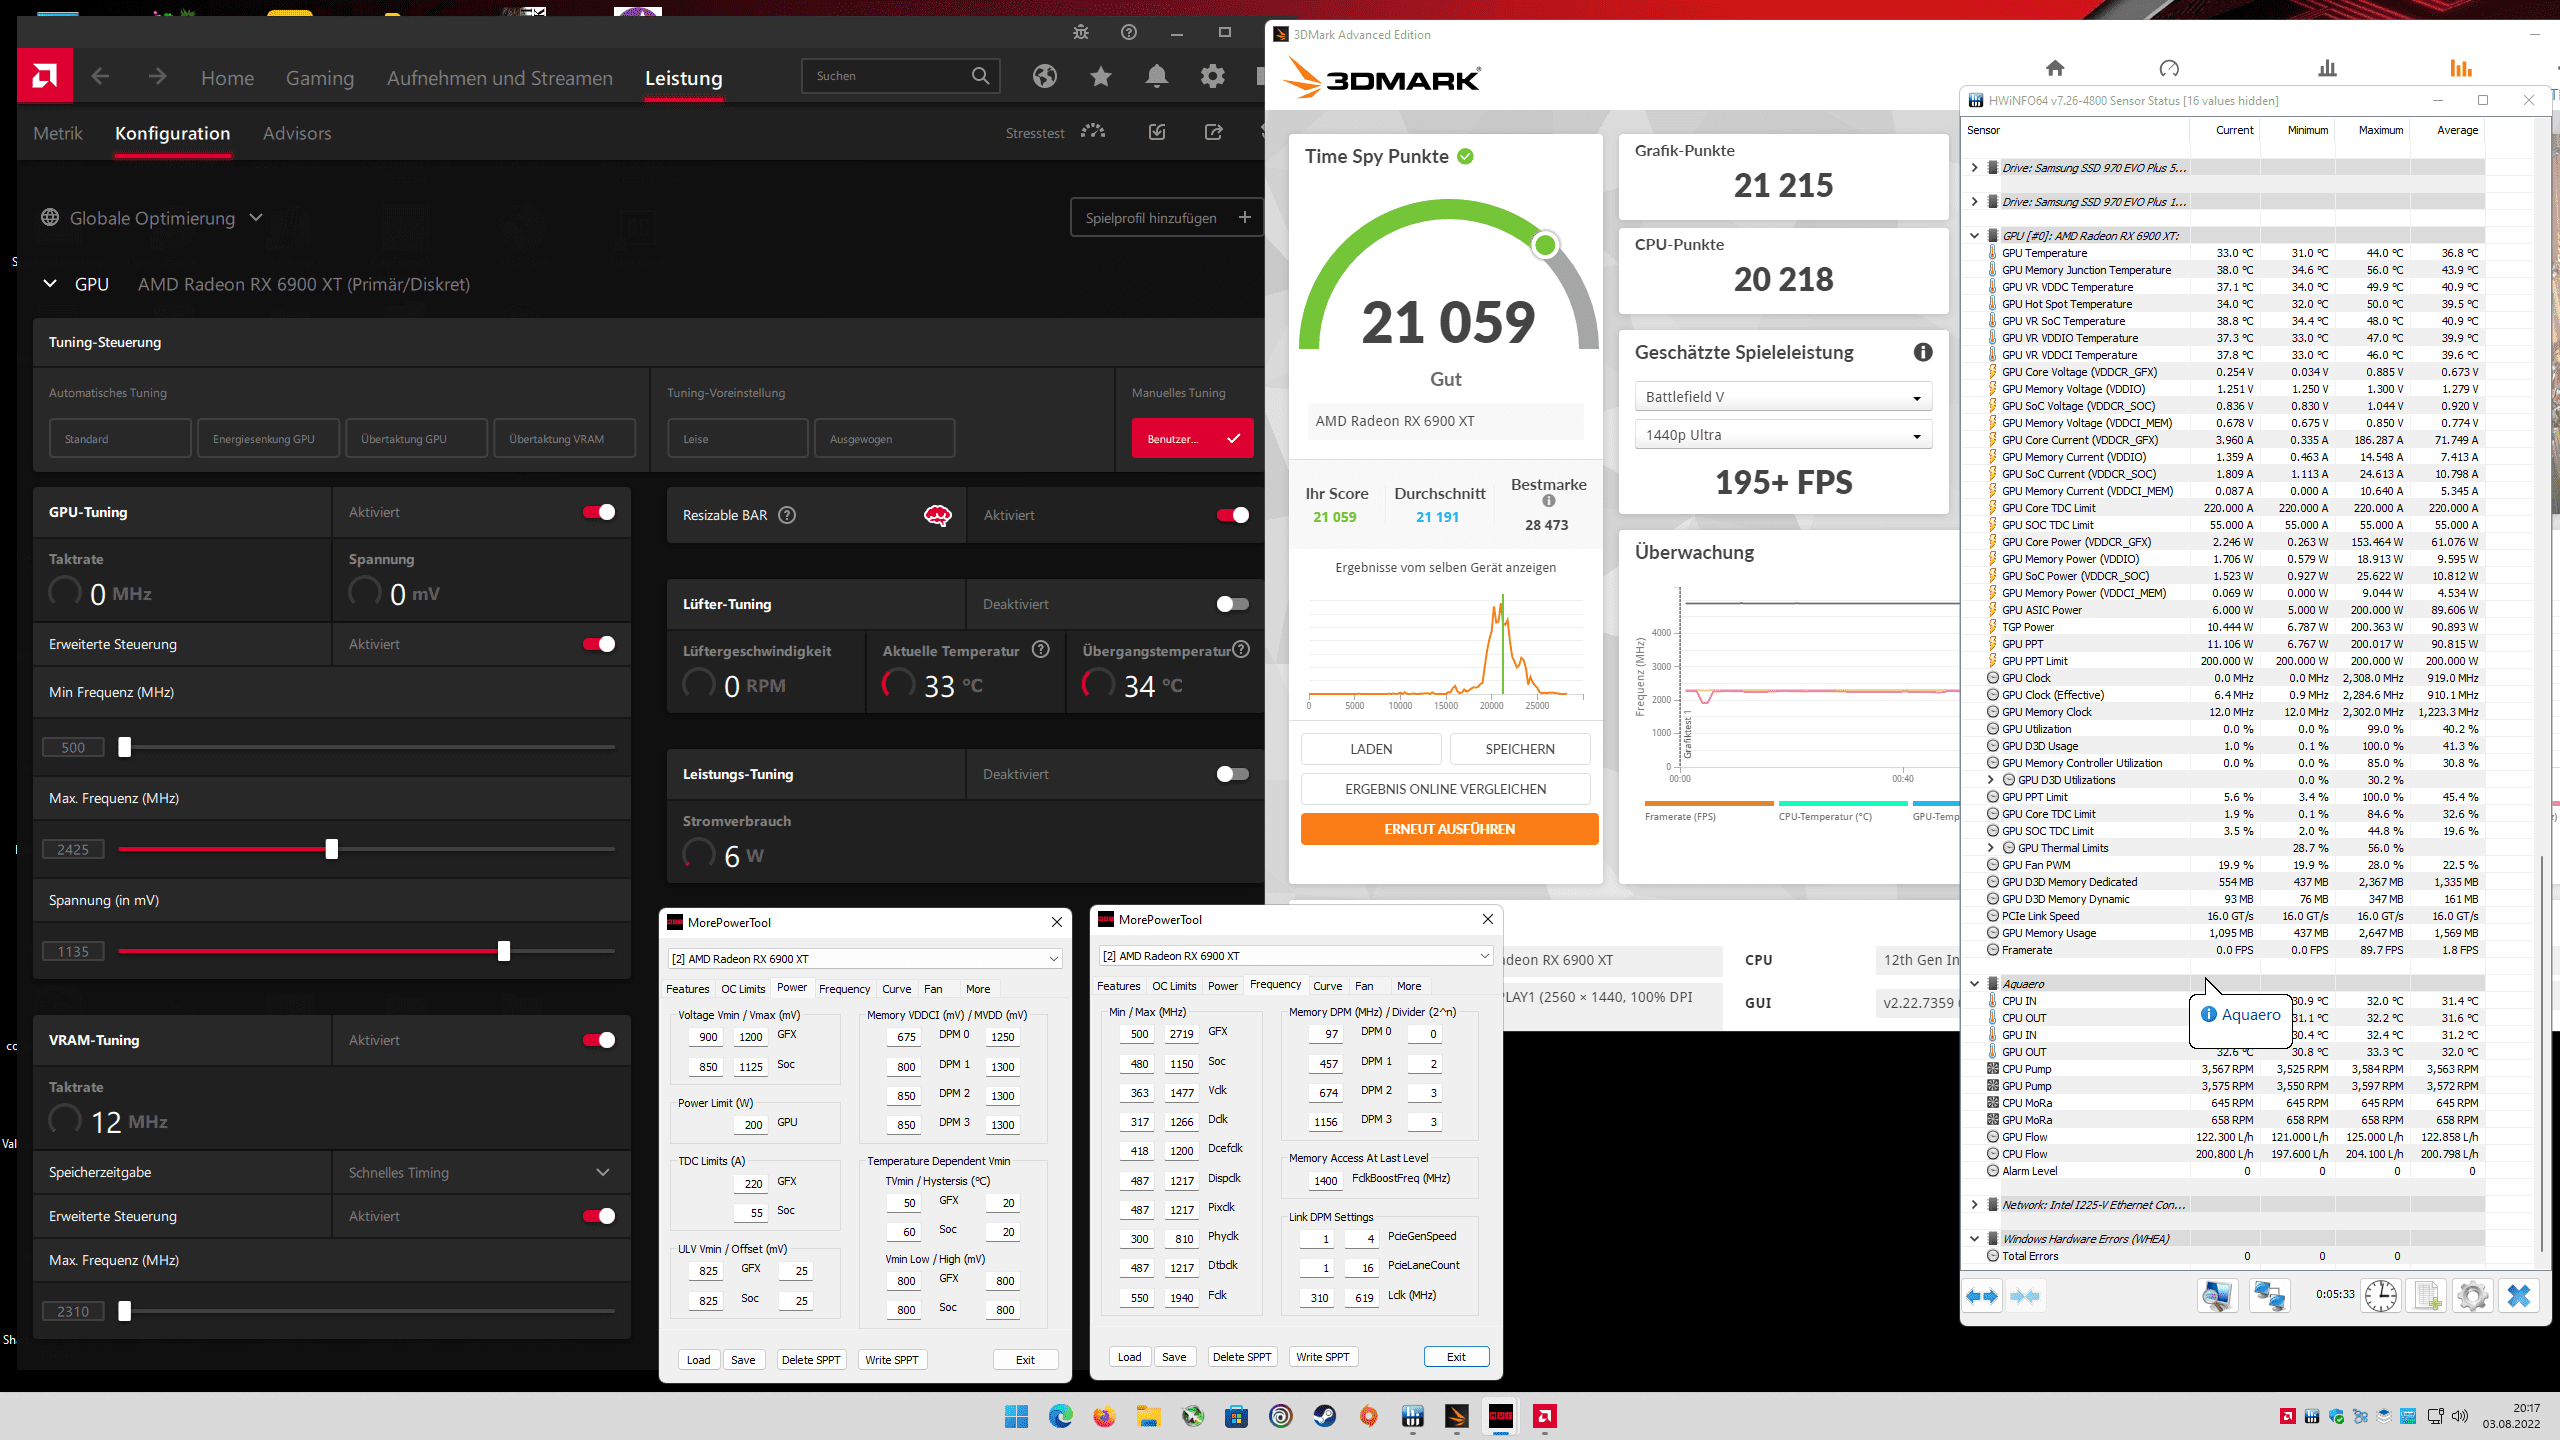Switch to the Metrik tab
Viewport: 2560px width, 1440px height.
58,133
